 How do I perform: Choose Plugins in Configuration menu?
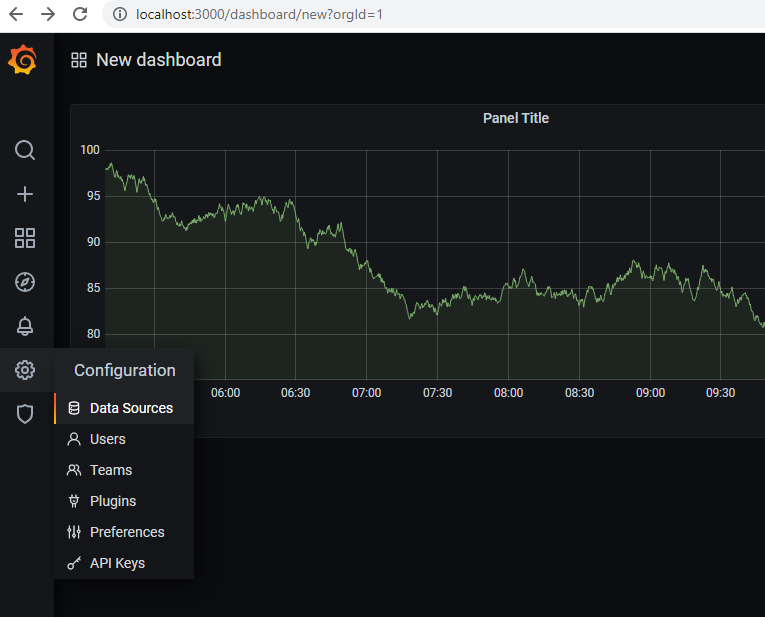124,501
